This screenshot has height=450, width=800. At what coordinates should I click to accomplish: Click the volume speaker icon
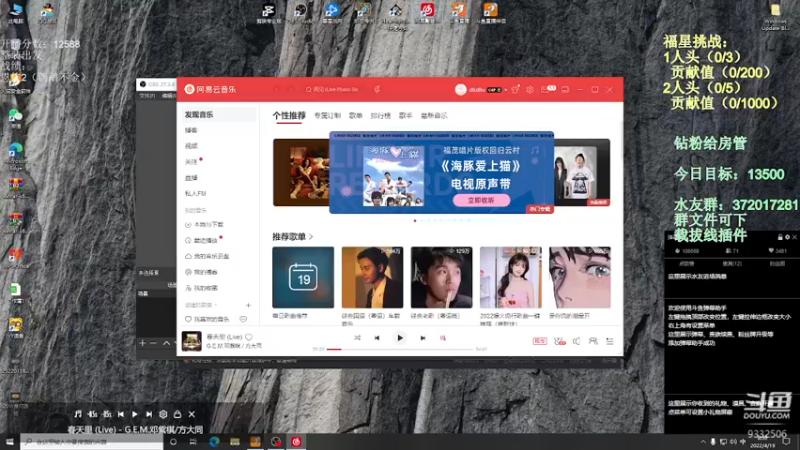point(577,341)
